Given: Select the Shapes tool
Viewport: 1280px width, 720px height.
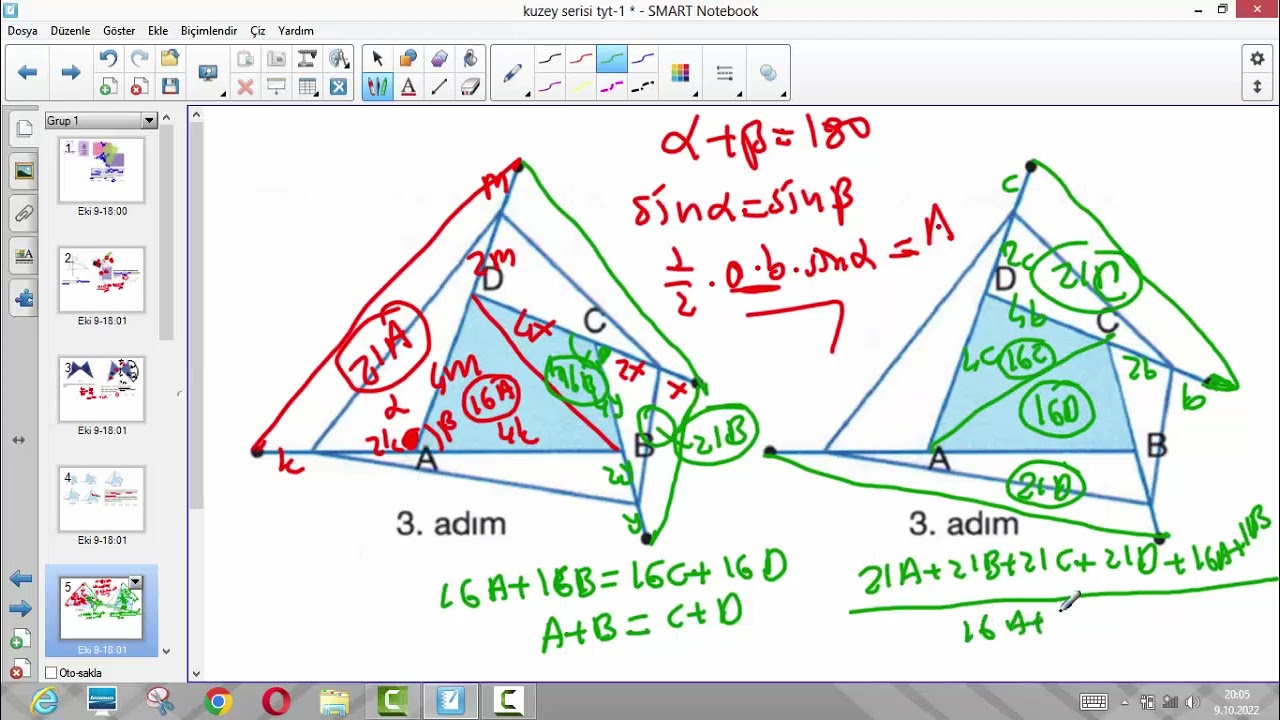Looking at the screenshot, I should coord(408,59).
